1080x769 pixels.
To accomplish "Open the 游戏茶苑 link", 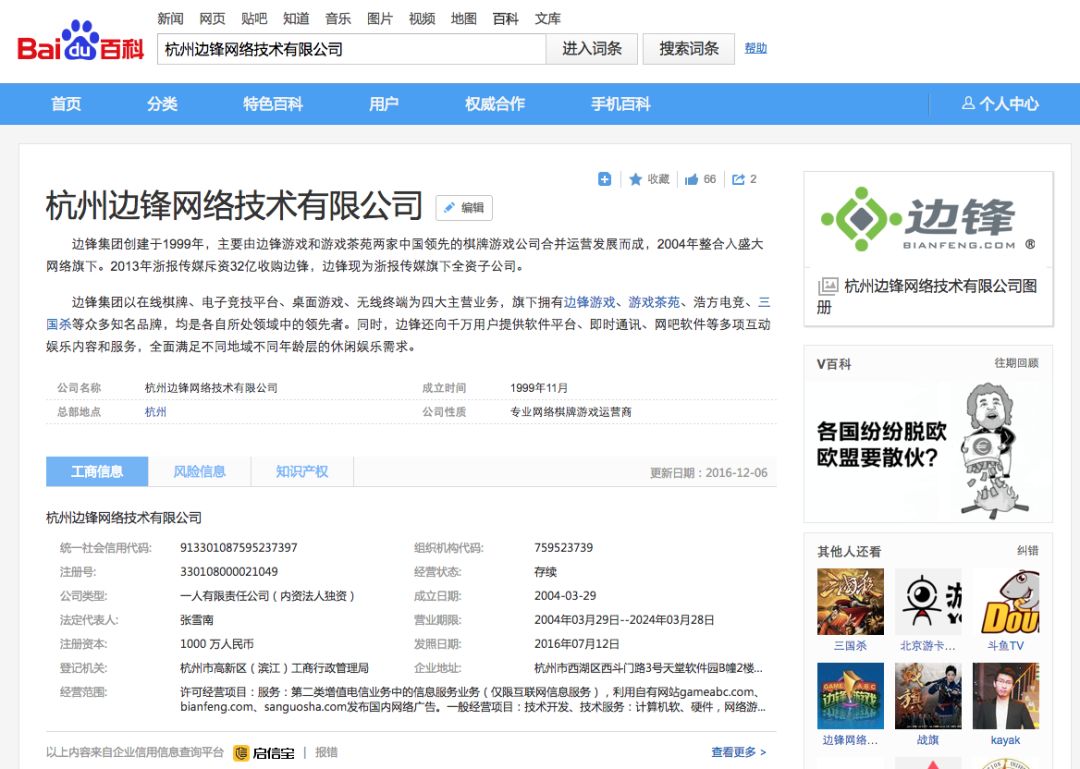I will (x=654, y=302).
